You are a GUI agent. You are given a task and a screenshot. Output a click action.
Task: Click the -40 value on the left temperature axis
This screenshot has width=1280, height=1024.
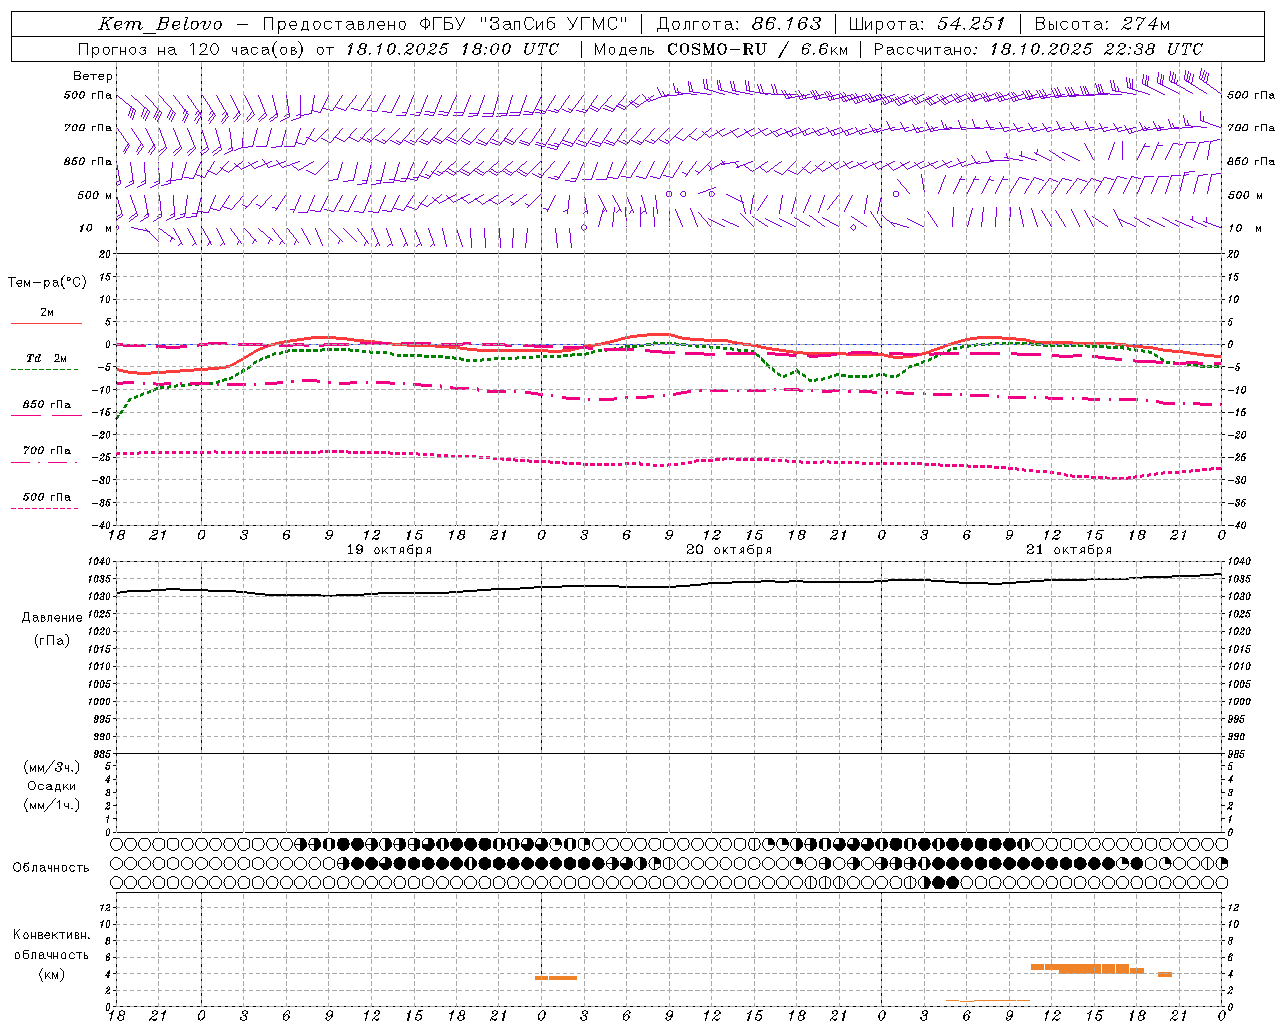[x=103, y=525]
